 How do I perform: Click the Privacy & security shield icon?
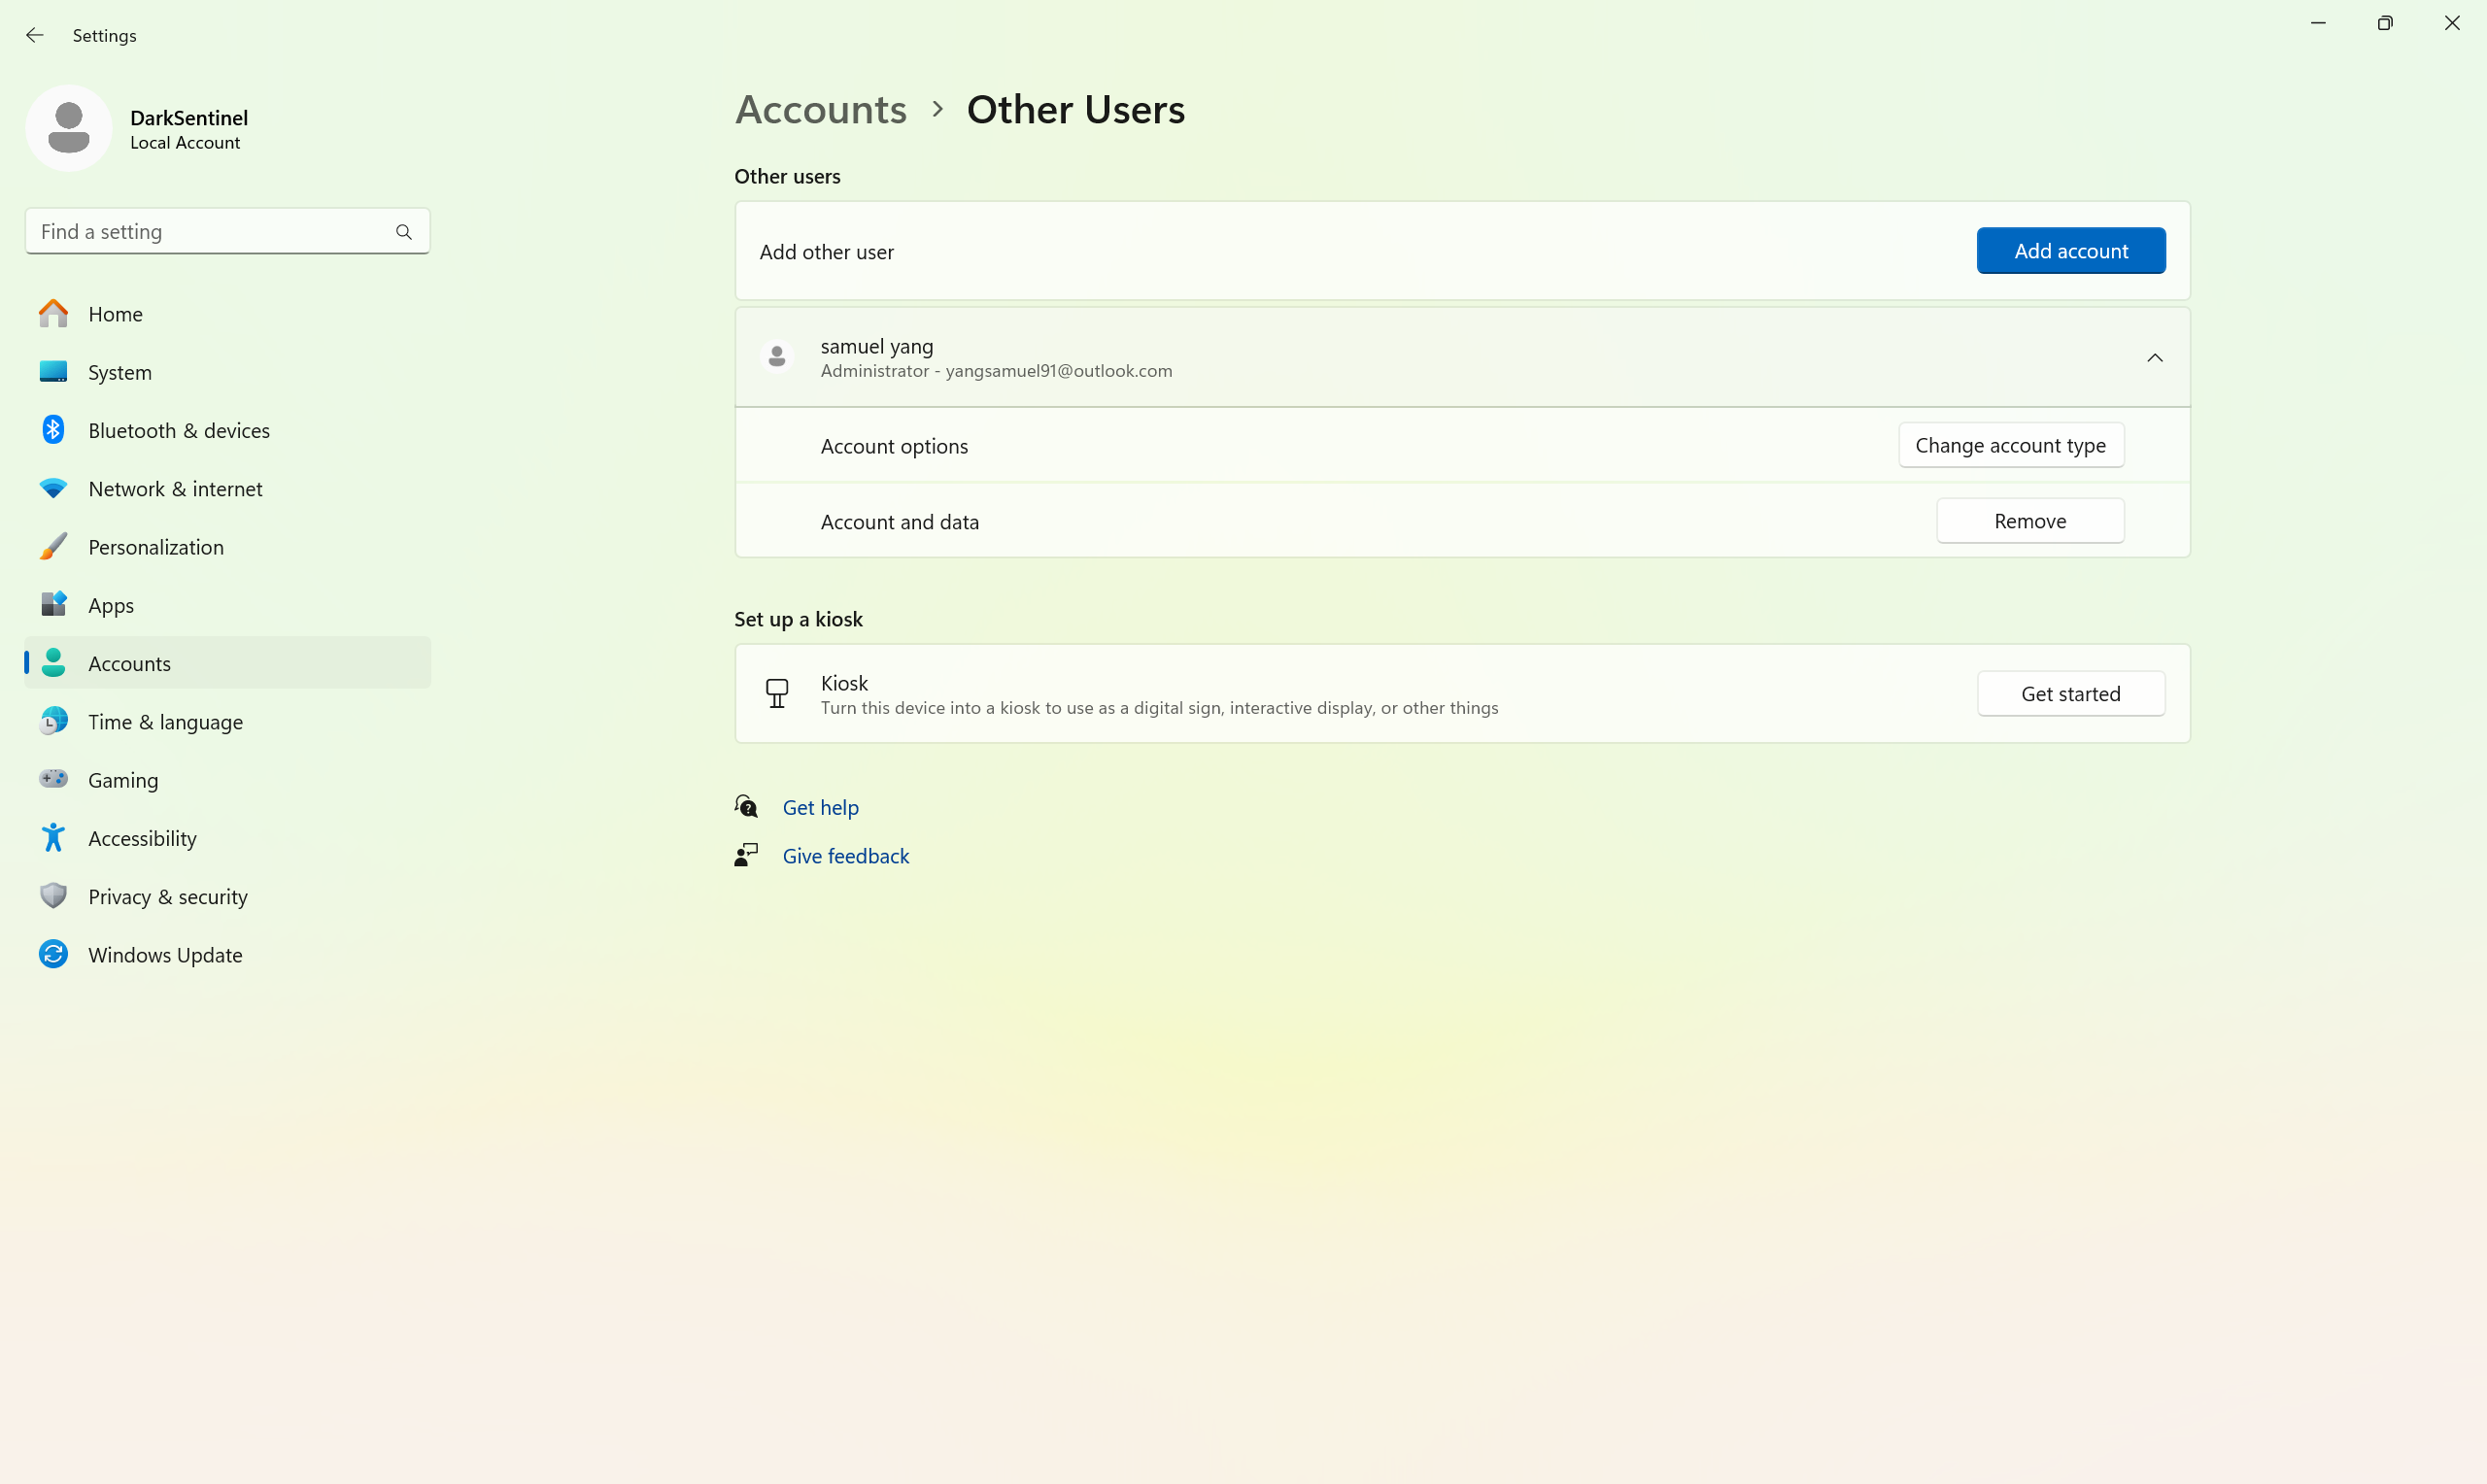[53, 895]
